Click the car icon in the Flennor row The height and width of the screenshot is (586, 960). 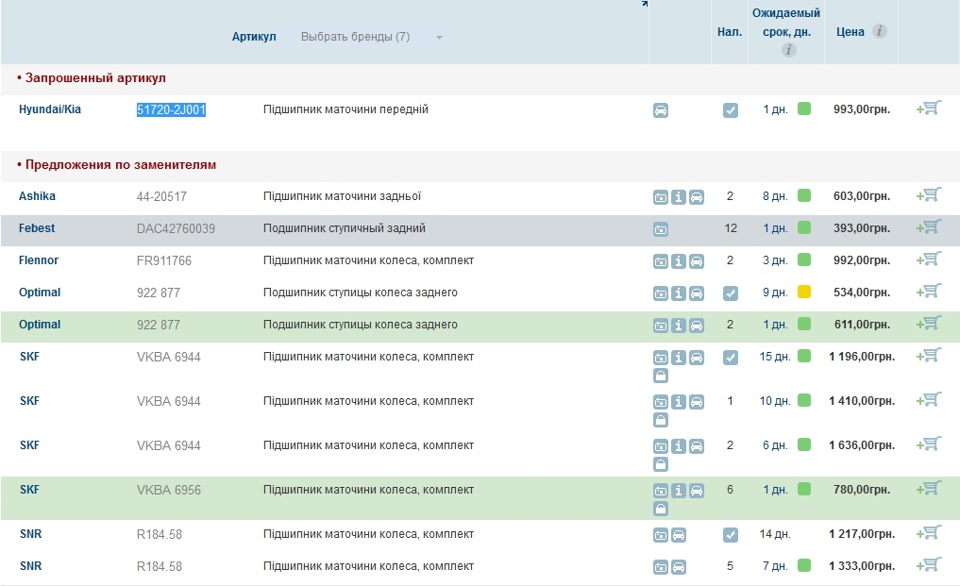coord(696,261)
